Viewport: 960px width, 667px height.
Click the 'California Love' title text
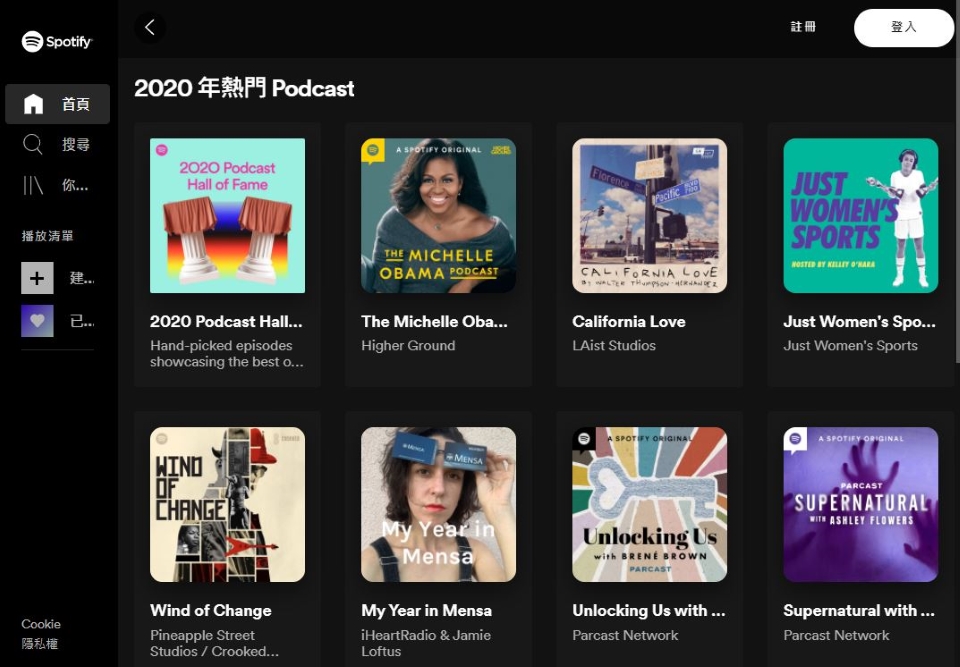coord(629,322)
